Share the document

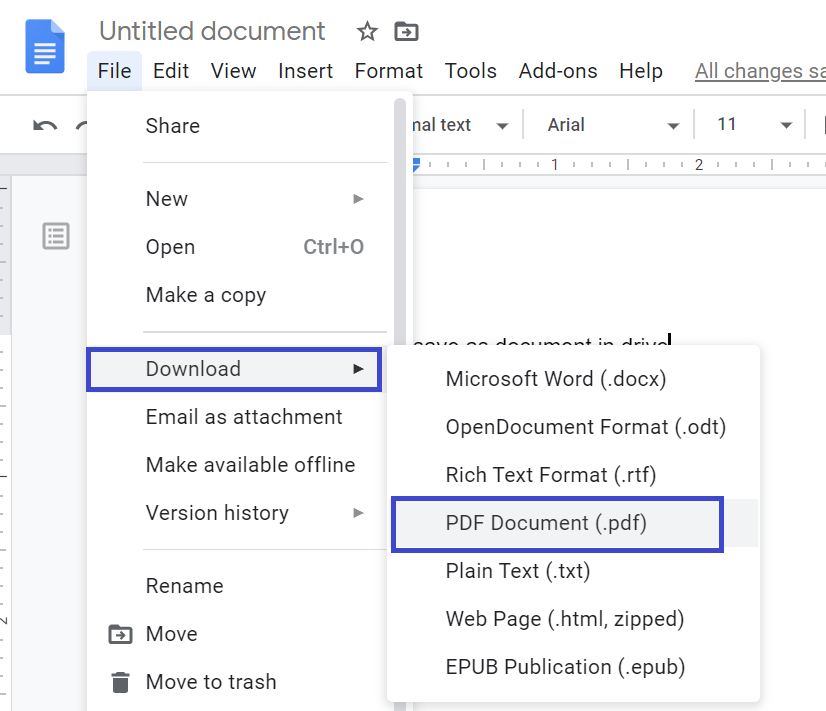172,126
